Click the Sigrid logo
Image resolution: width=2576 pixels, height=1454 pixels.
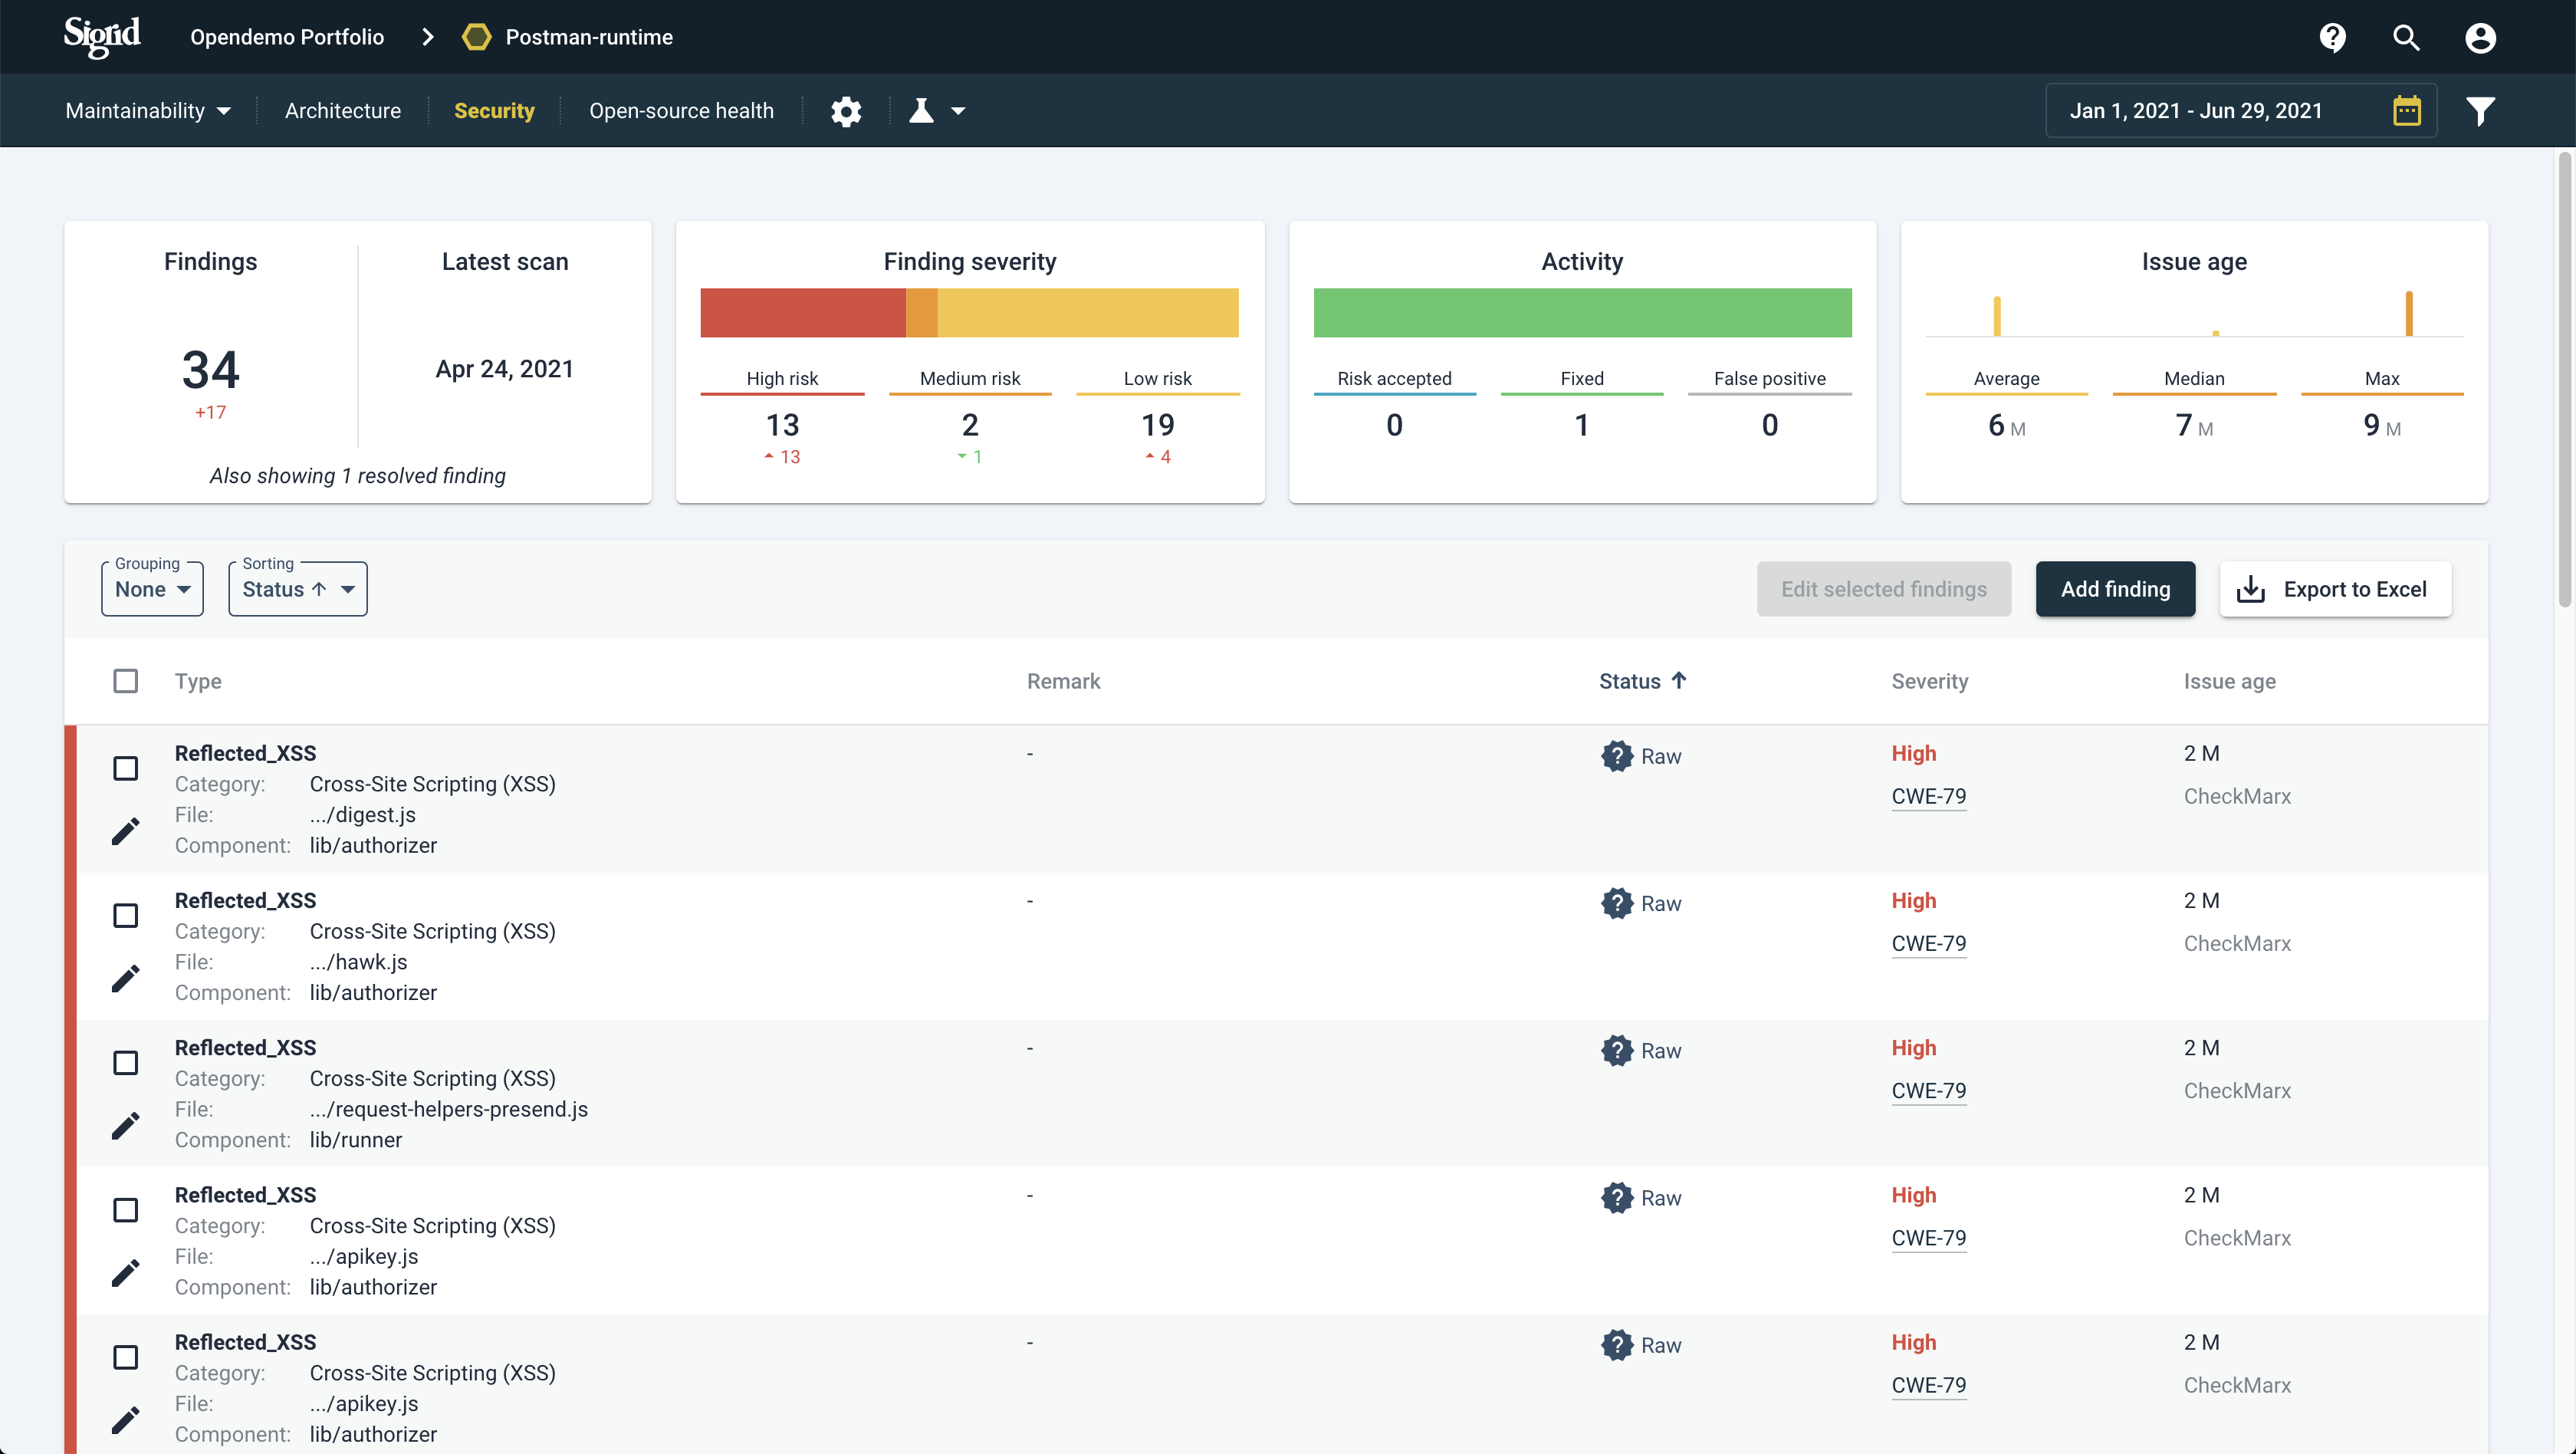click(x=102, y=37)
